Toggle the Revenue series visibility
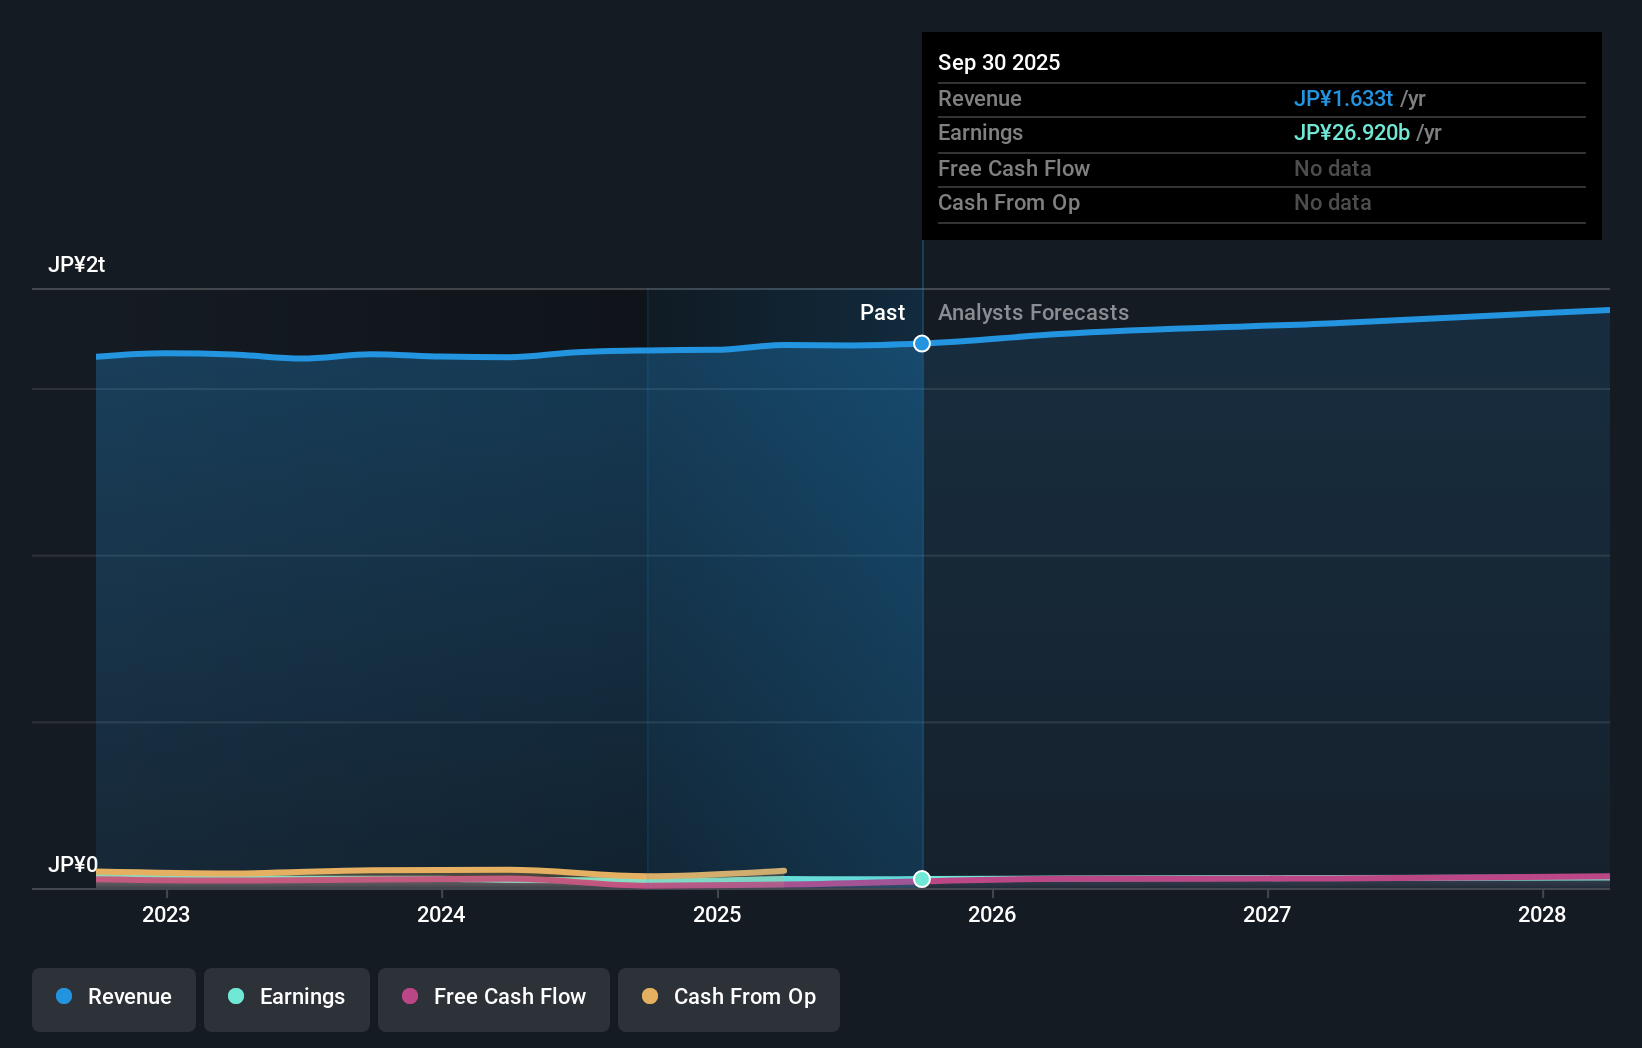 click(113, 999)
